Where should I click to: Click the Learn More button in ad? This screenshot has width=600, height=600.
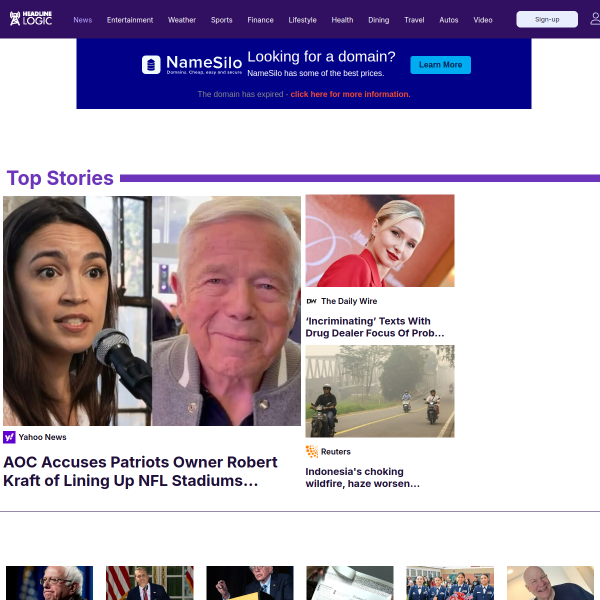click(440, 65)
